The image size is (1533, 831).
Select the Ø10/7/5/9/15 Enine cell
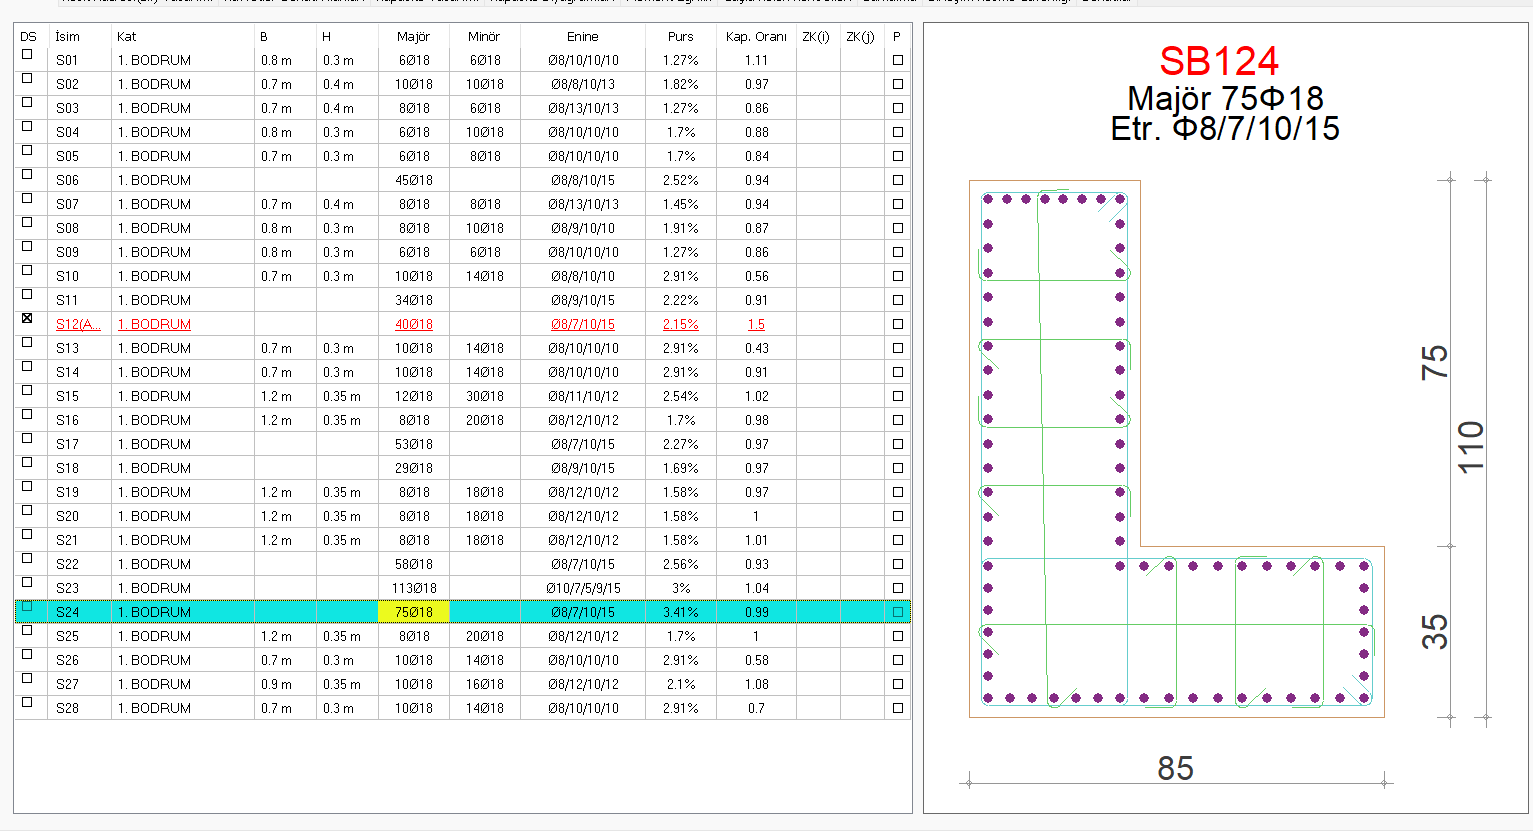tap(583, 588)
